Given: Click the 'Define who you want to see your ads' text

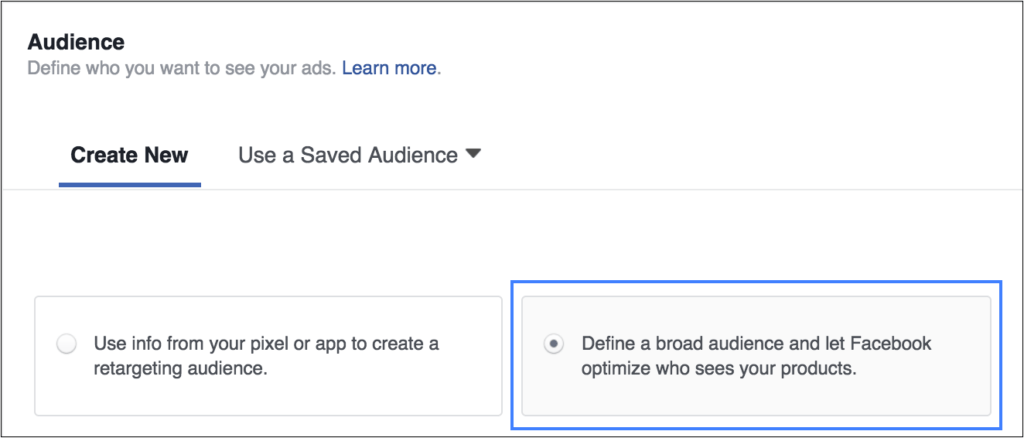Looking at the screenshot, I should pos(182,68).
